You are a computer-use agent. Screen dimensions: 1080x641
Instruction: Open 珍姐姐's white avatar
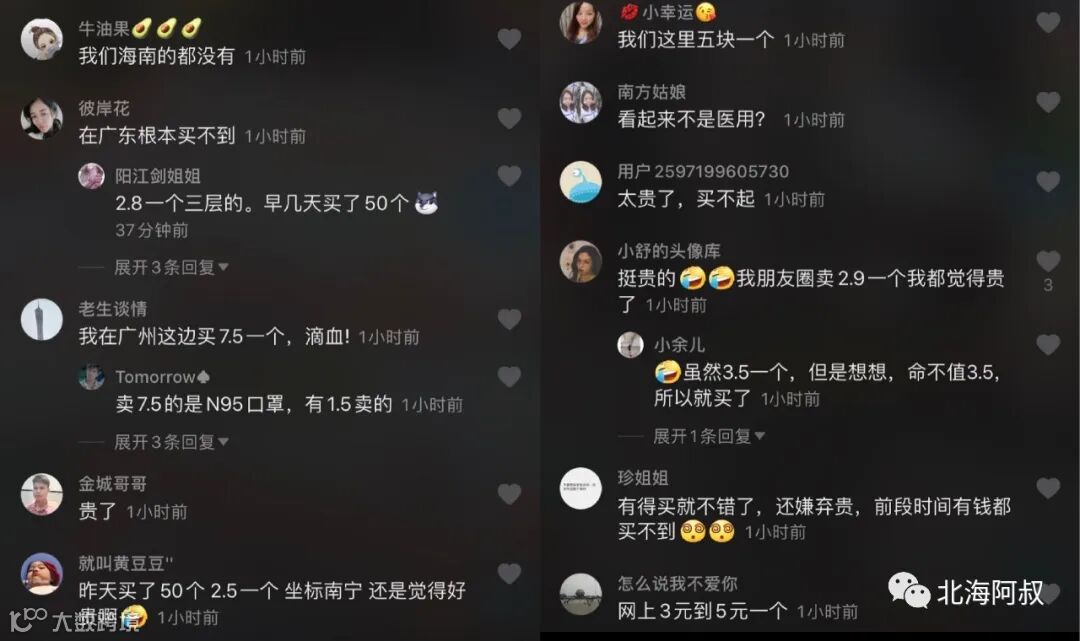tap(580, 488)
